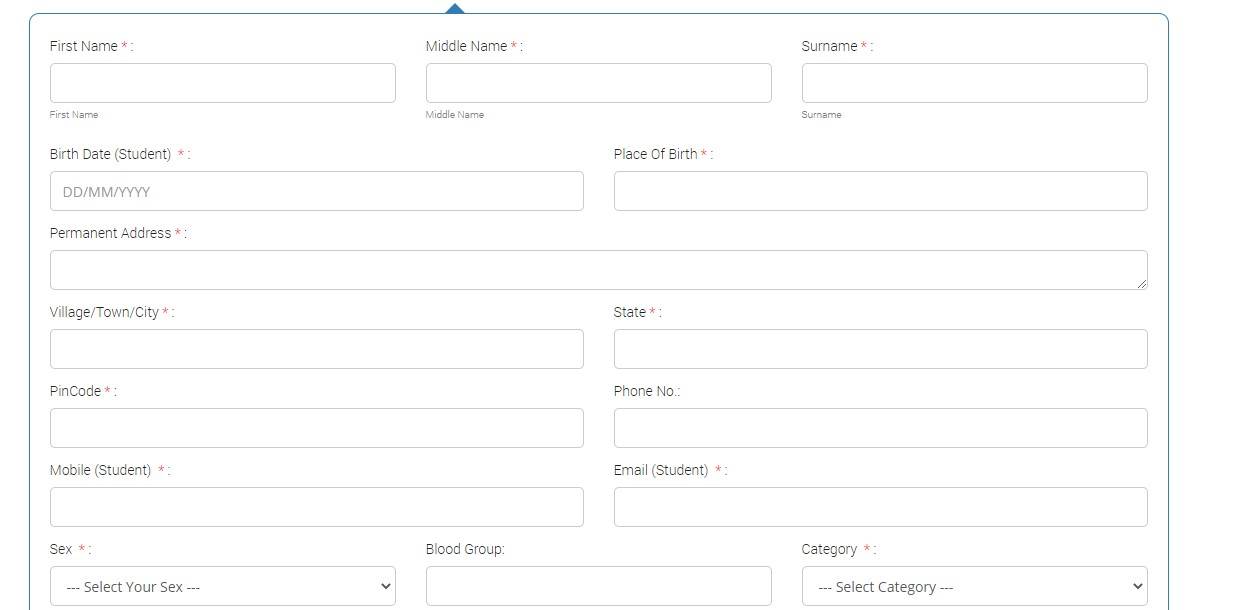Click the Email (Student) input field

click(x=880, y=507)
